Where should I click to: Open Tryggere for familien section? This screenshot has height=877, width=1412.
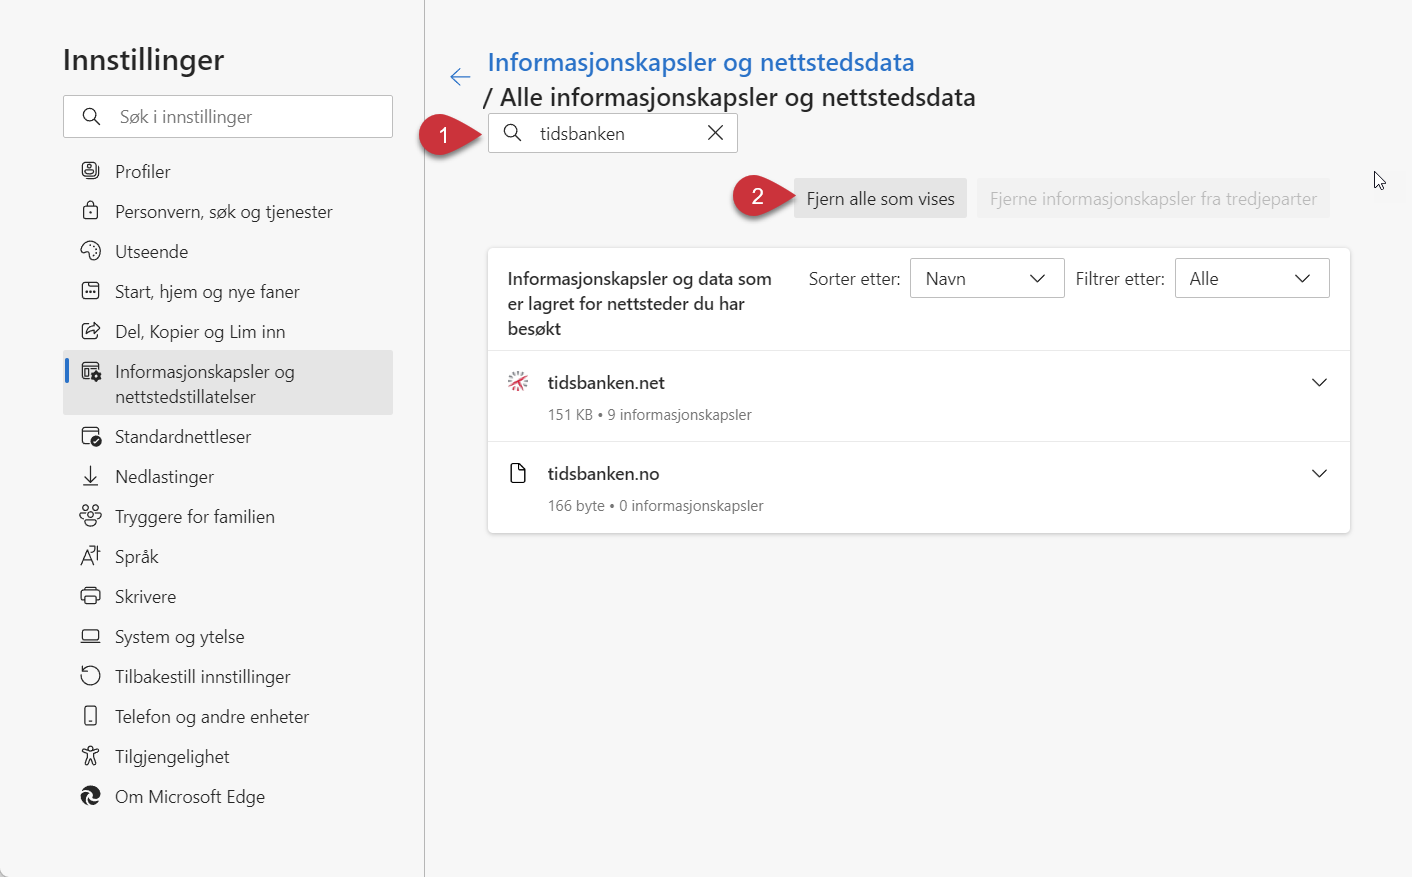[228, 516]
